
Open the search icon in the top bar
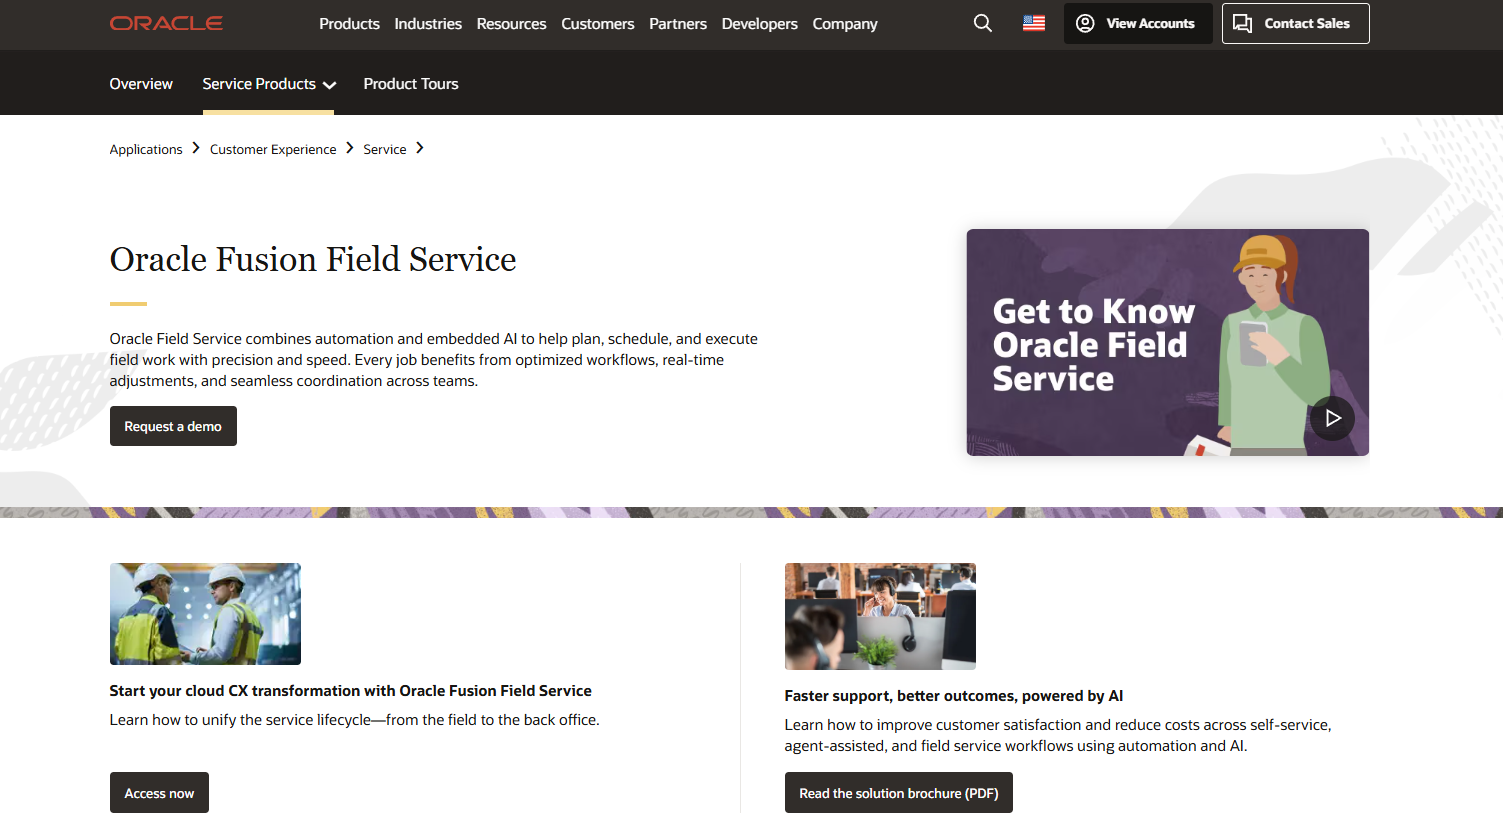(x=982, y=22)
